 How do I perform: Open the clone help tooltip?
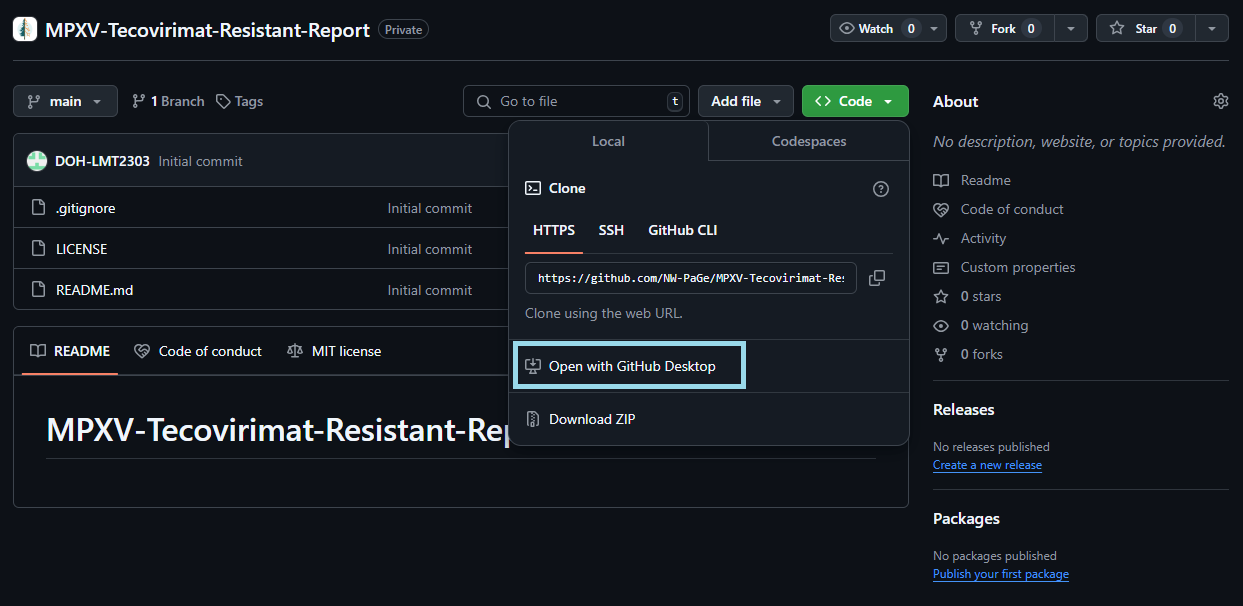click(881, 188)
